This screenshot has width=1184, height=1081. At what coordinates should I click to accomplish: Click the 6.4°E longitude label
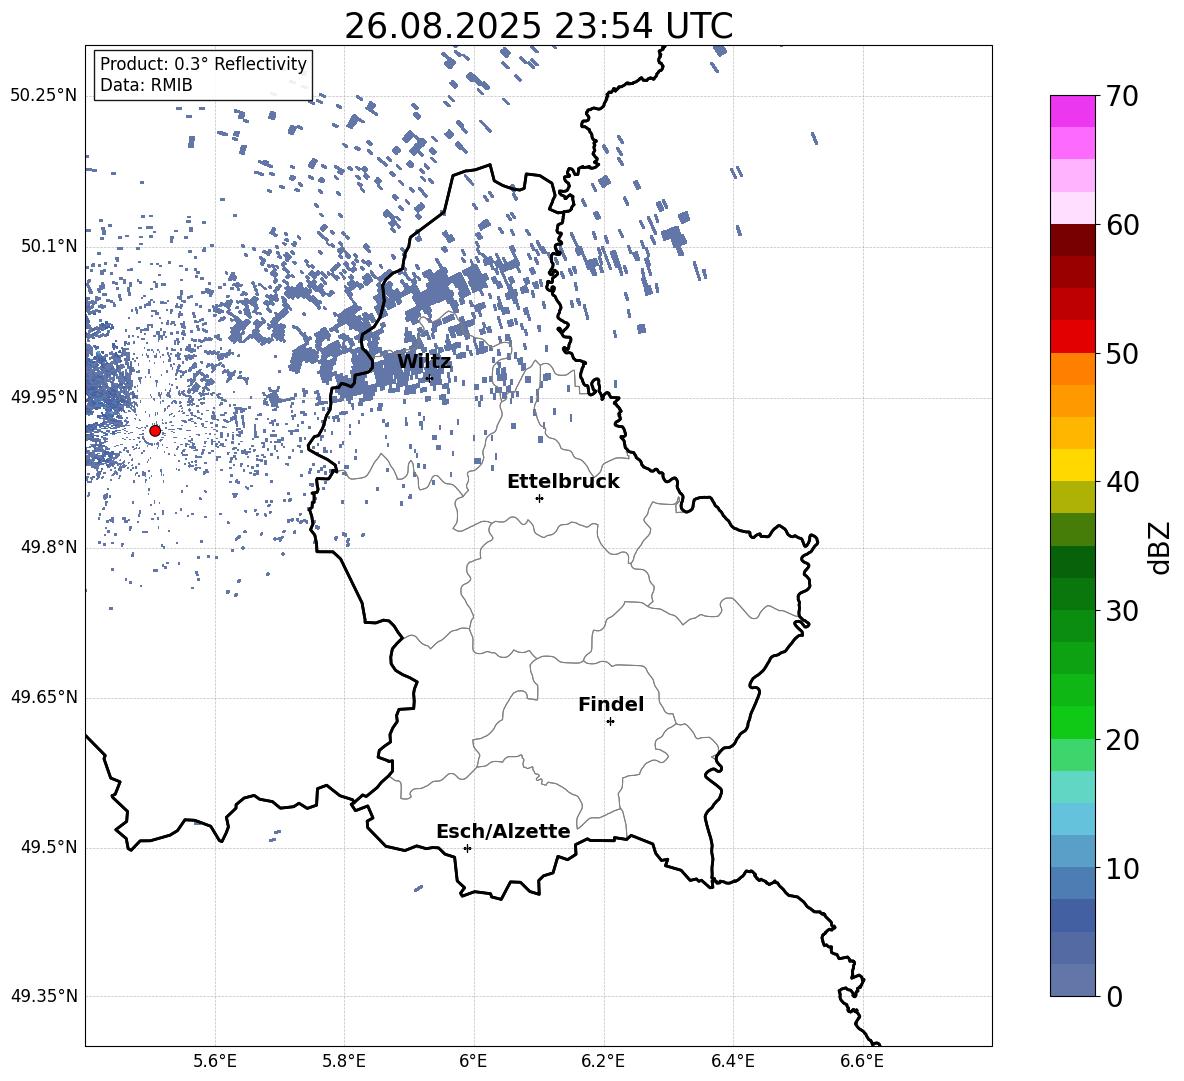tap(732, 1061)
